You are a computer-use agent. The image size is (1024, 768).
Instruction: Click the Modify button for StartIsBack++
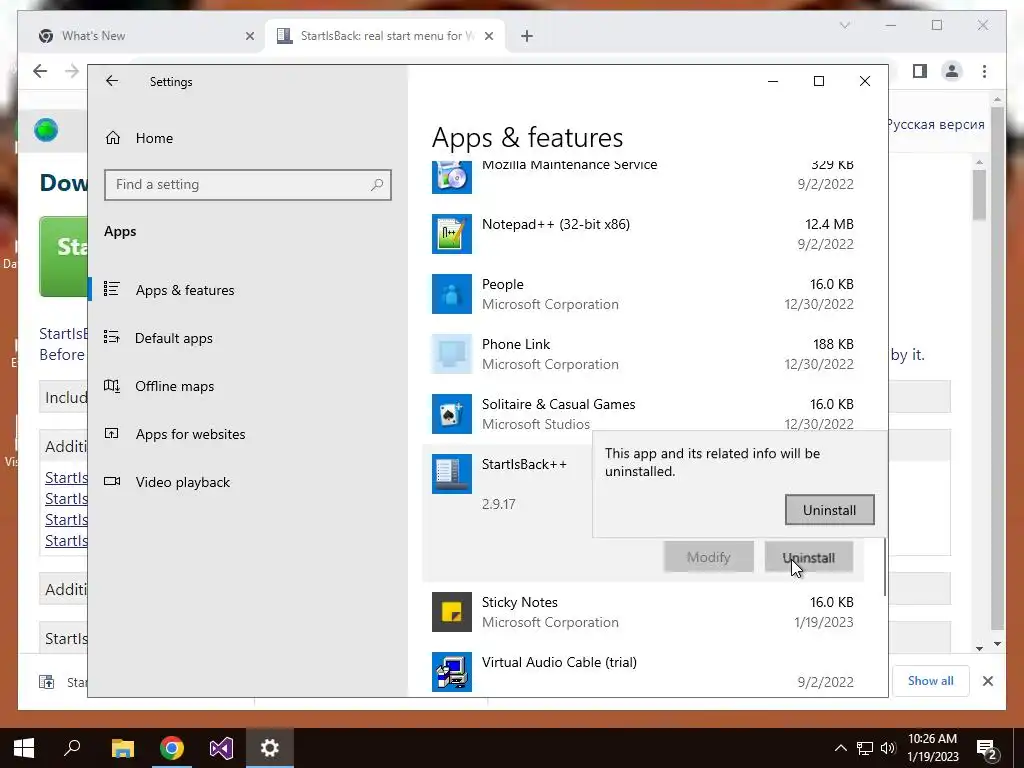coord(709,557)
